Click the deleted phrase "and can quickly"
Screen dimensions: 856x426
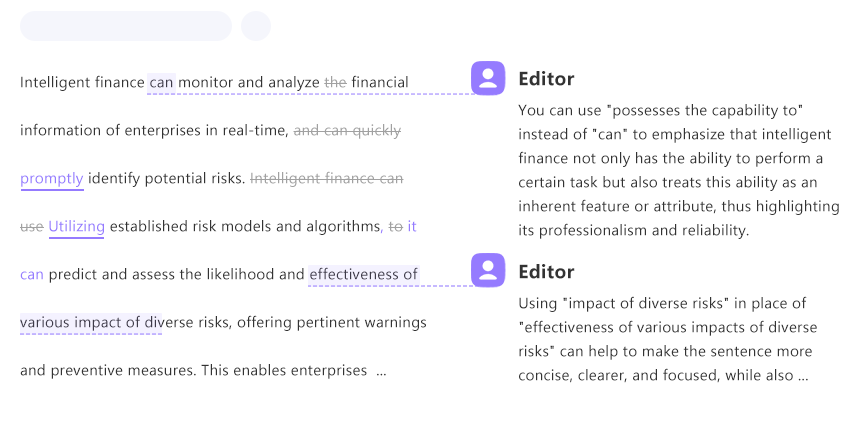pos(347,131)
